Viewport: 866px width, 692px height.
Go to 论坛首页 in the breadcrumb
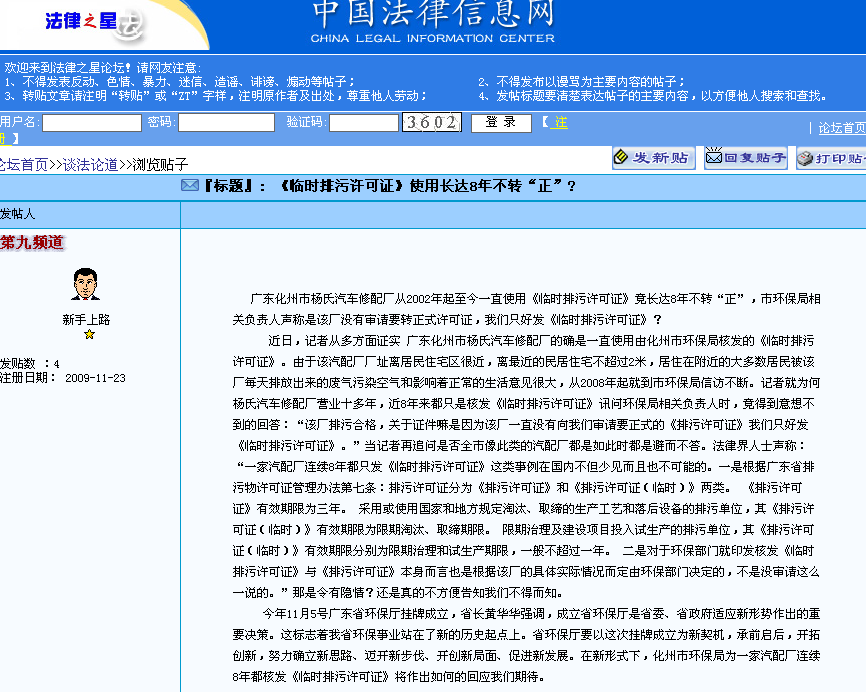(x=22, y=164)
